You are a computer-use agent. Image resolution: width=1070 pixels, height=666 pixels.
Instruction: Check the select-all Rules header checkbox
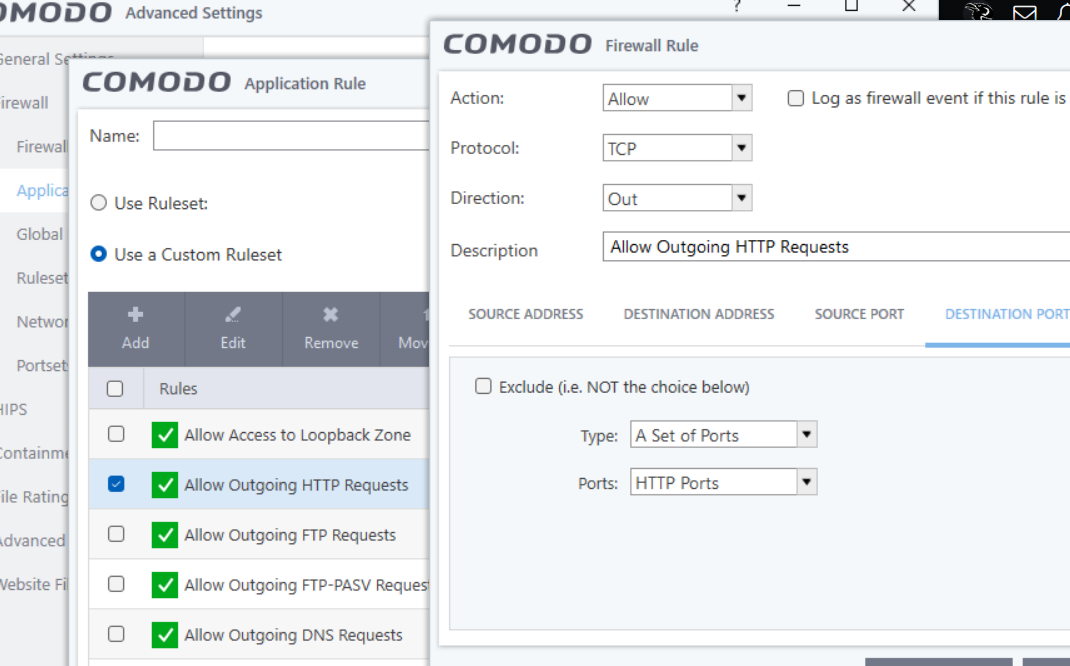click(x=115, y=389)
